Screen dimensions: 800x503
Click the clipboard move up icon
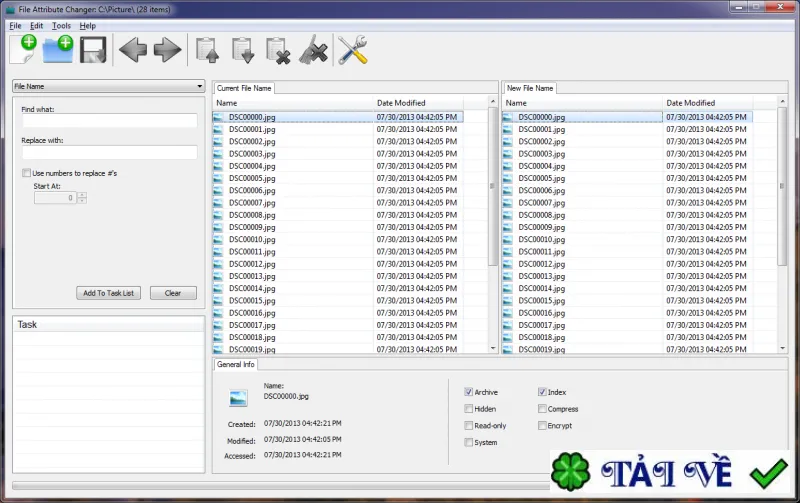point(207,50)
